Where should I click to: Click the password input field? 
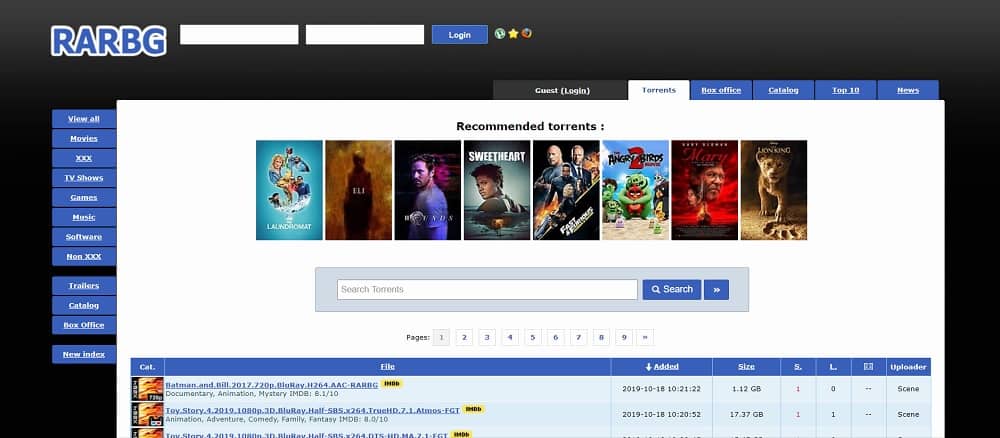(365, 34)
